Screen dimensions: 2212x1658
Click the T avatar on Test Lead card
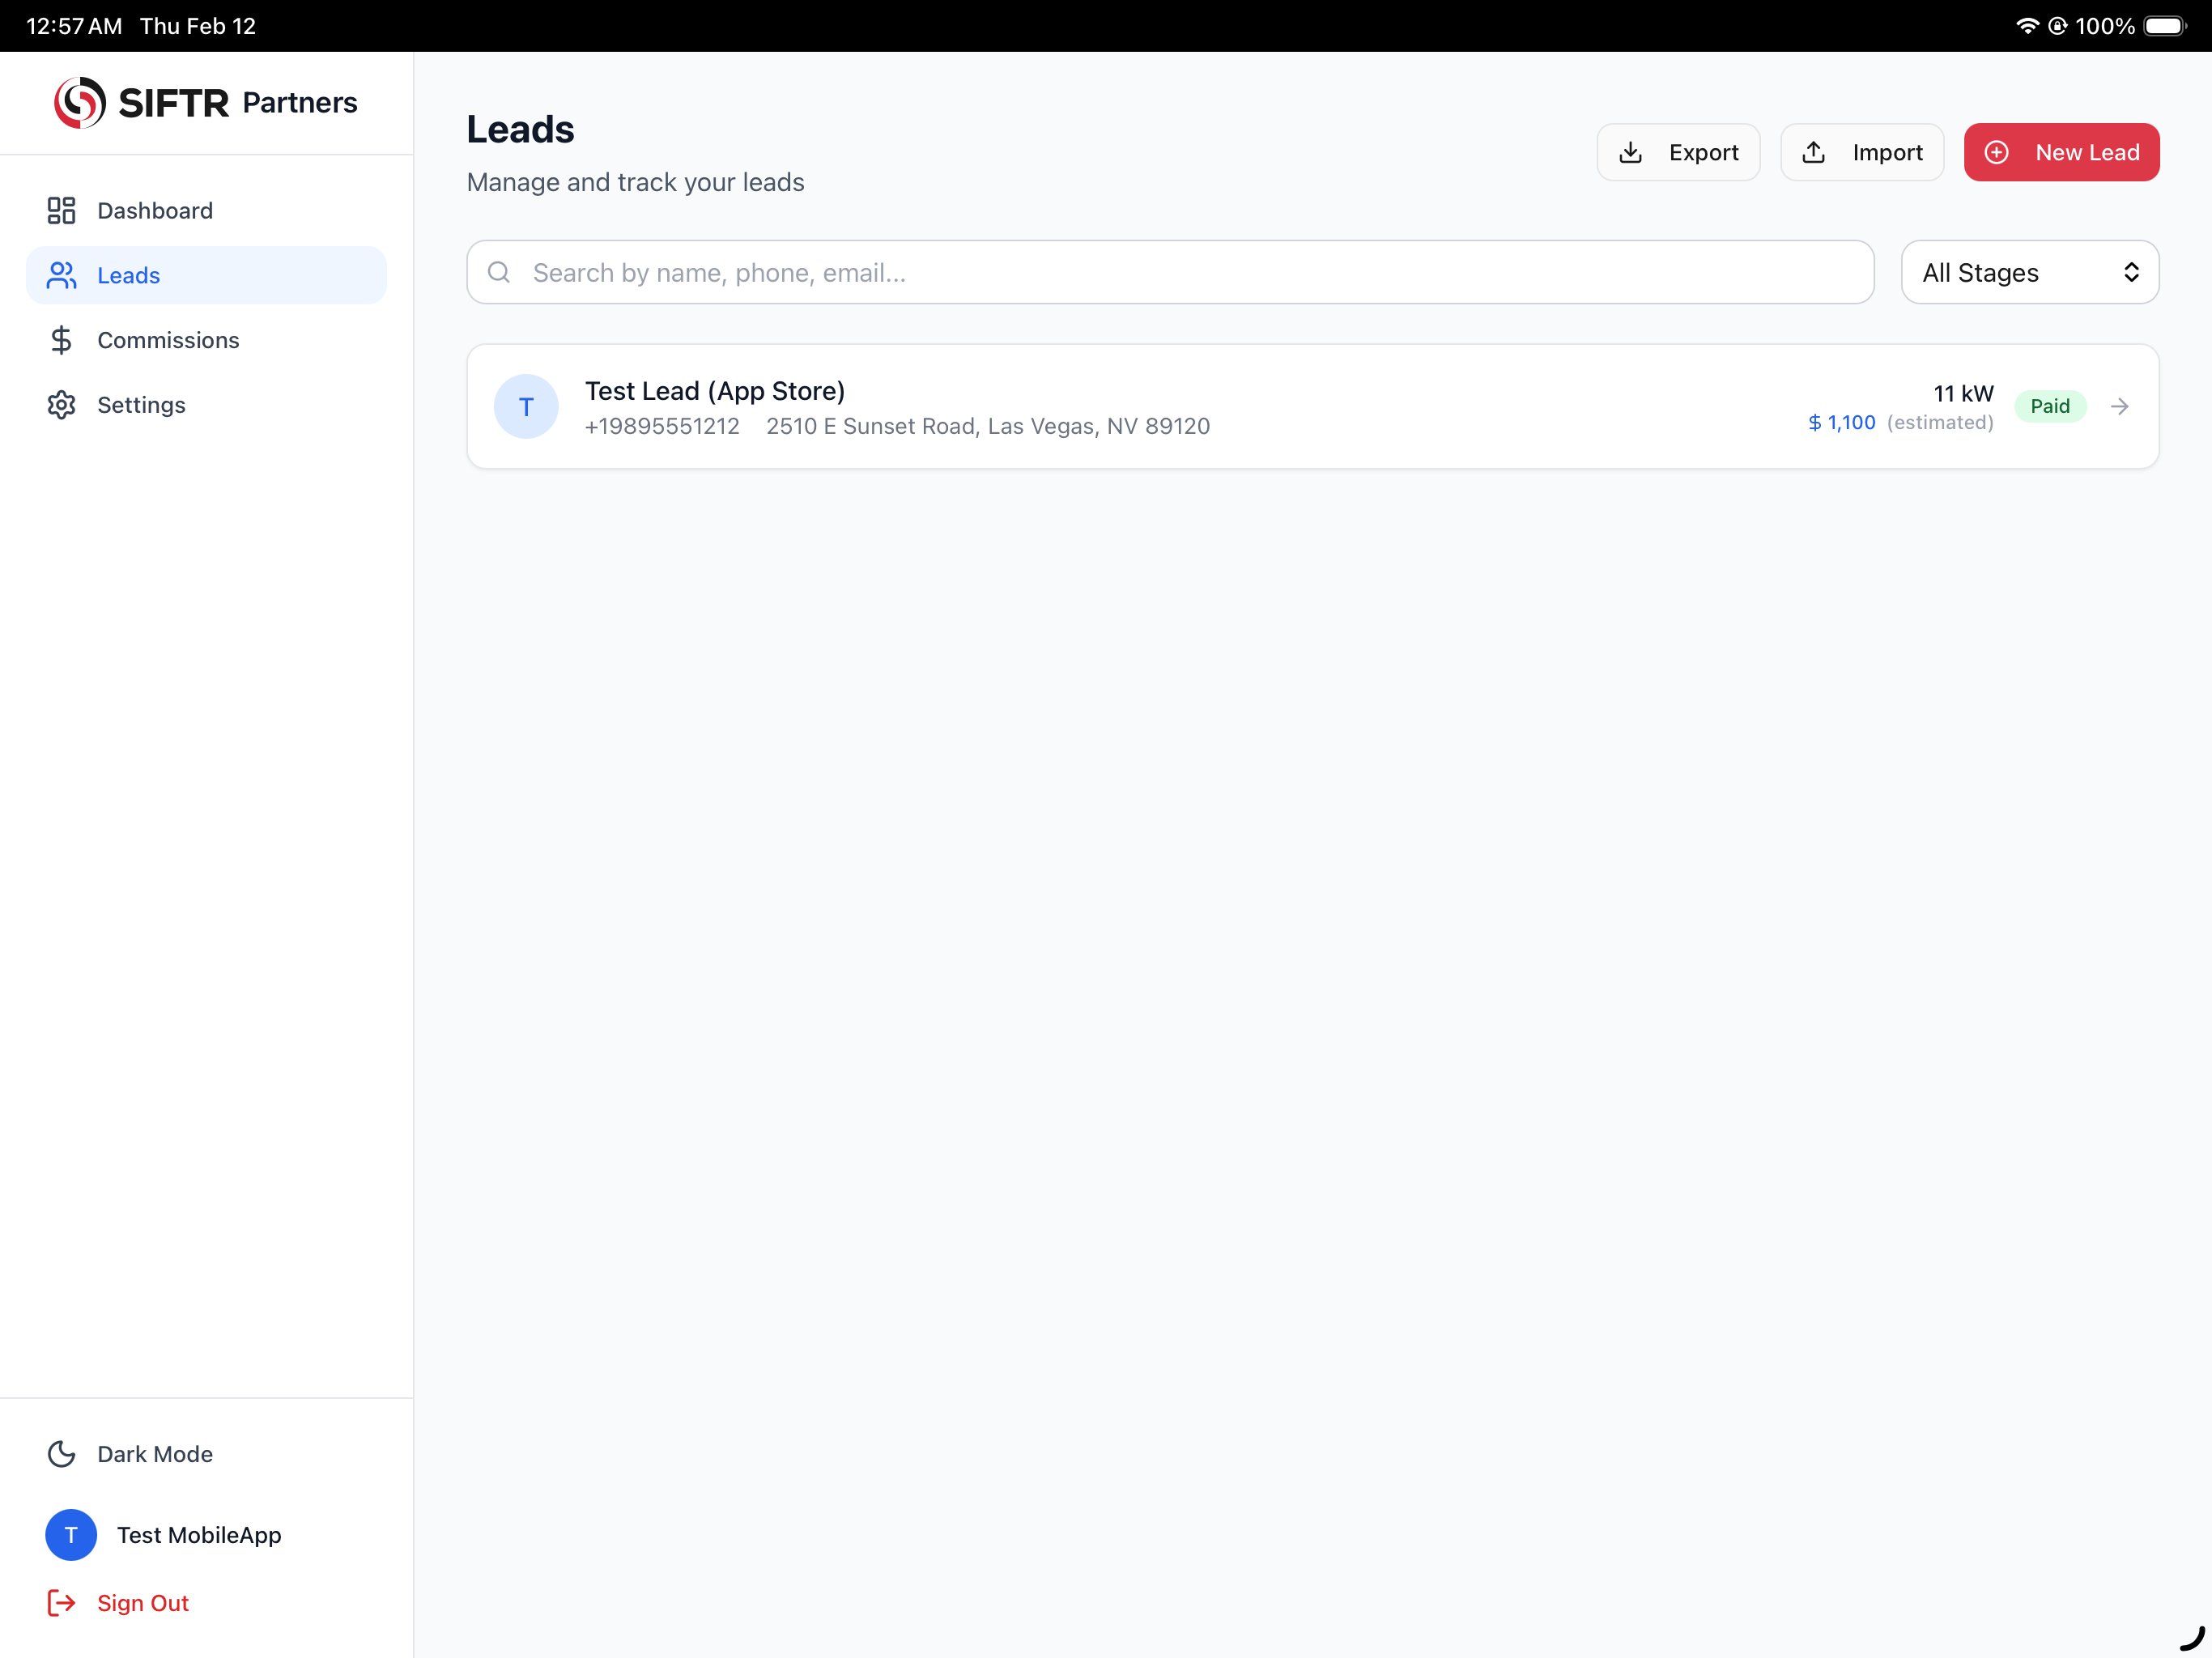[526, 406]
